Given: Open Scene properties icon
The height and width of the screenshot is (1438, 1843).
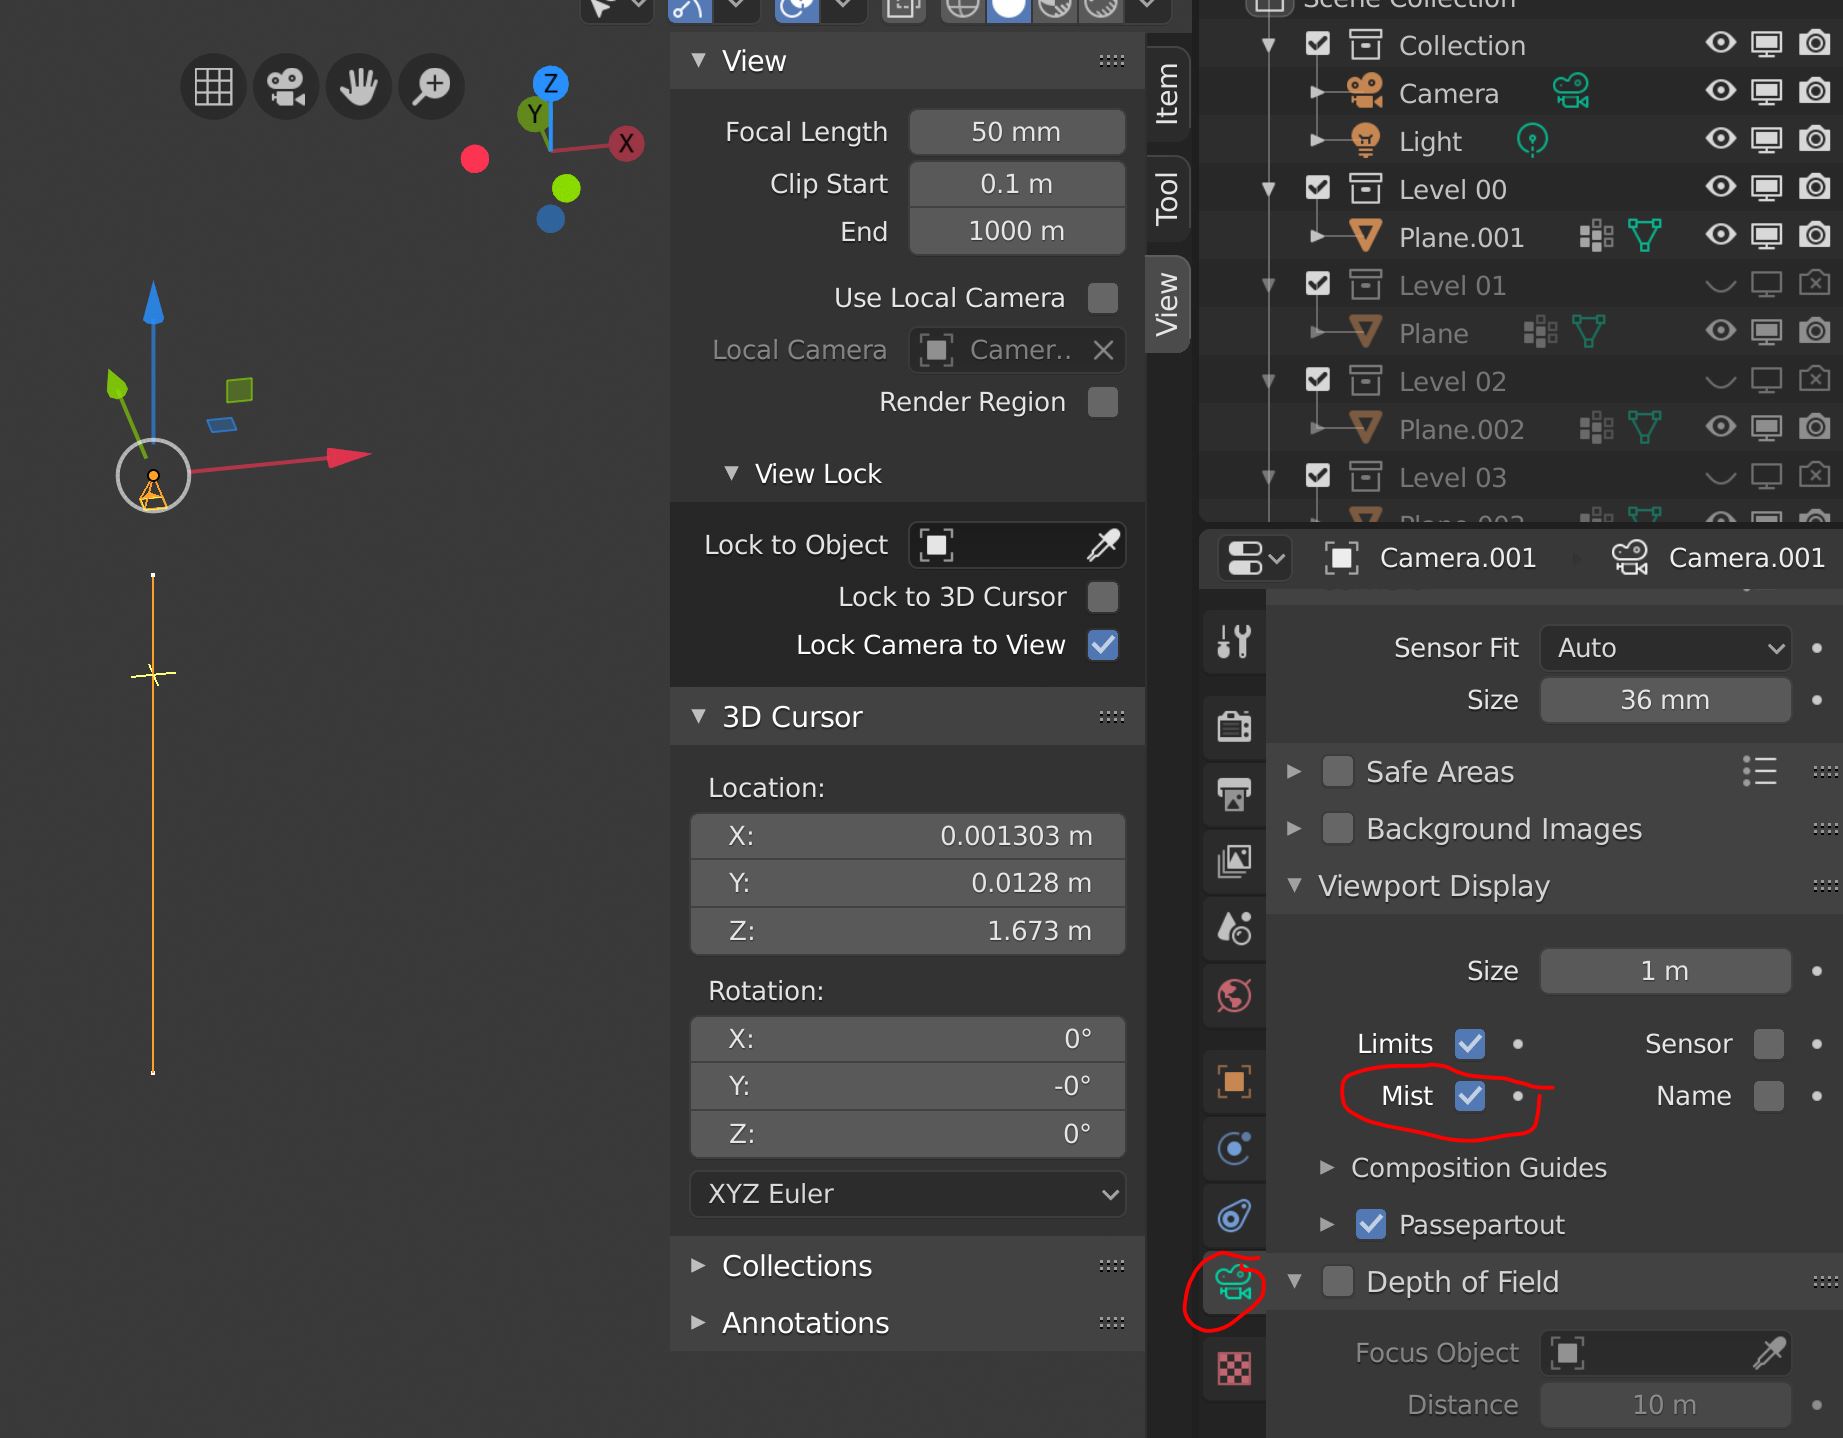Looking at the screenshot, I should click(x=1234, y=928).
